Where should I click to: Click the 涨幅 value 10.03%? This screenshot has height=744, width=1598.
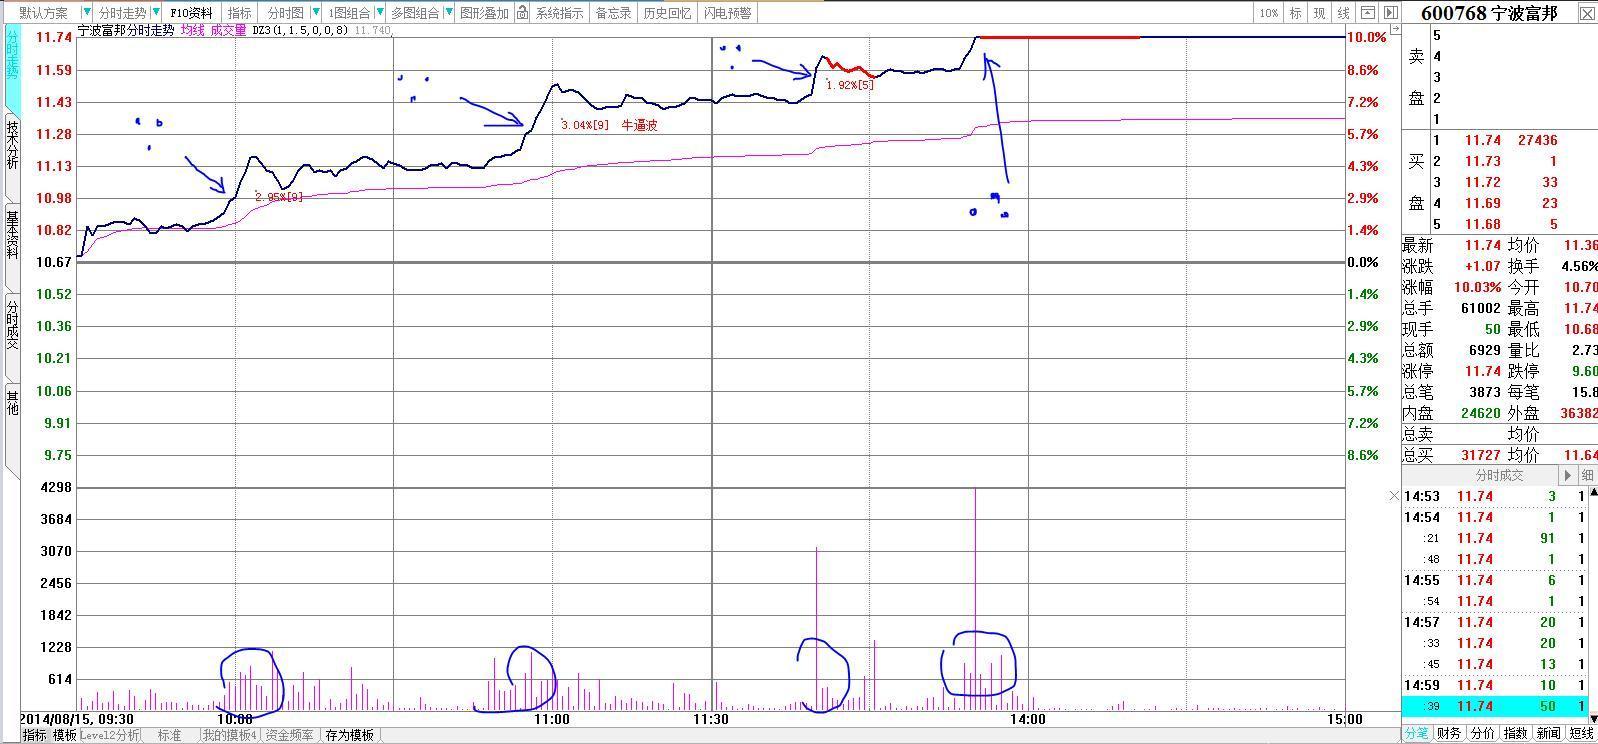click(1478, 288)
